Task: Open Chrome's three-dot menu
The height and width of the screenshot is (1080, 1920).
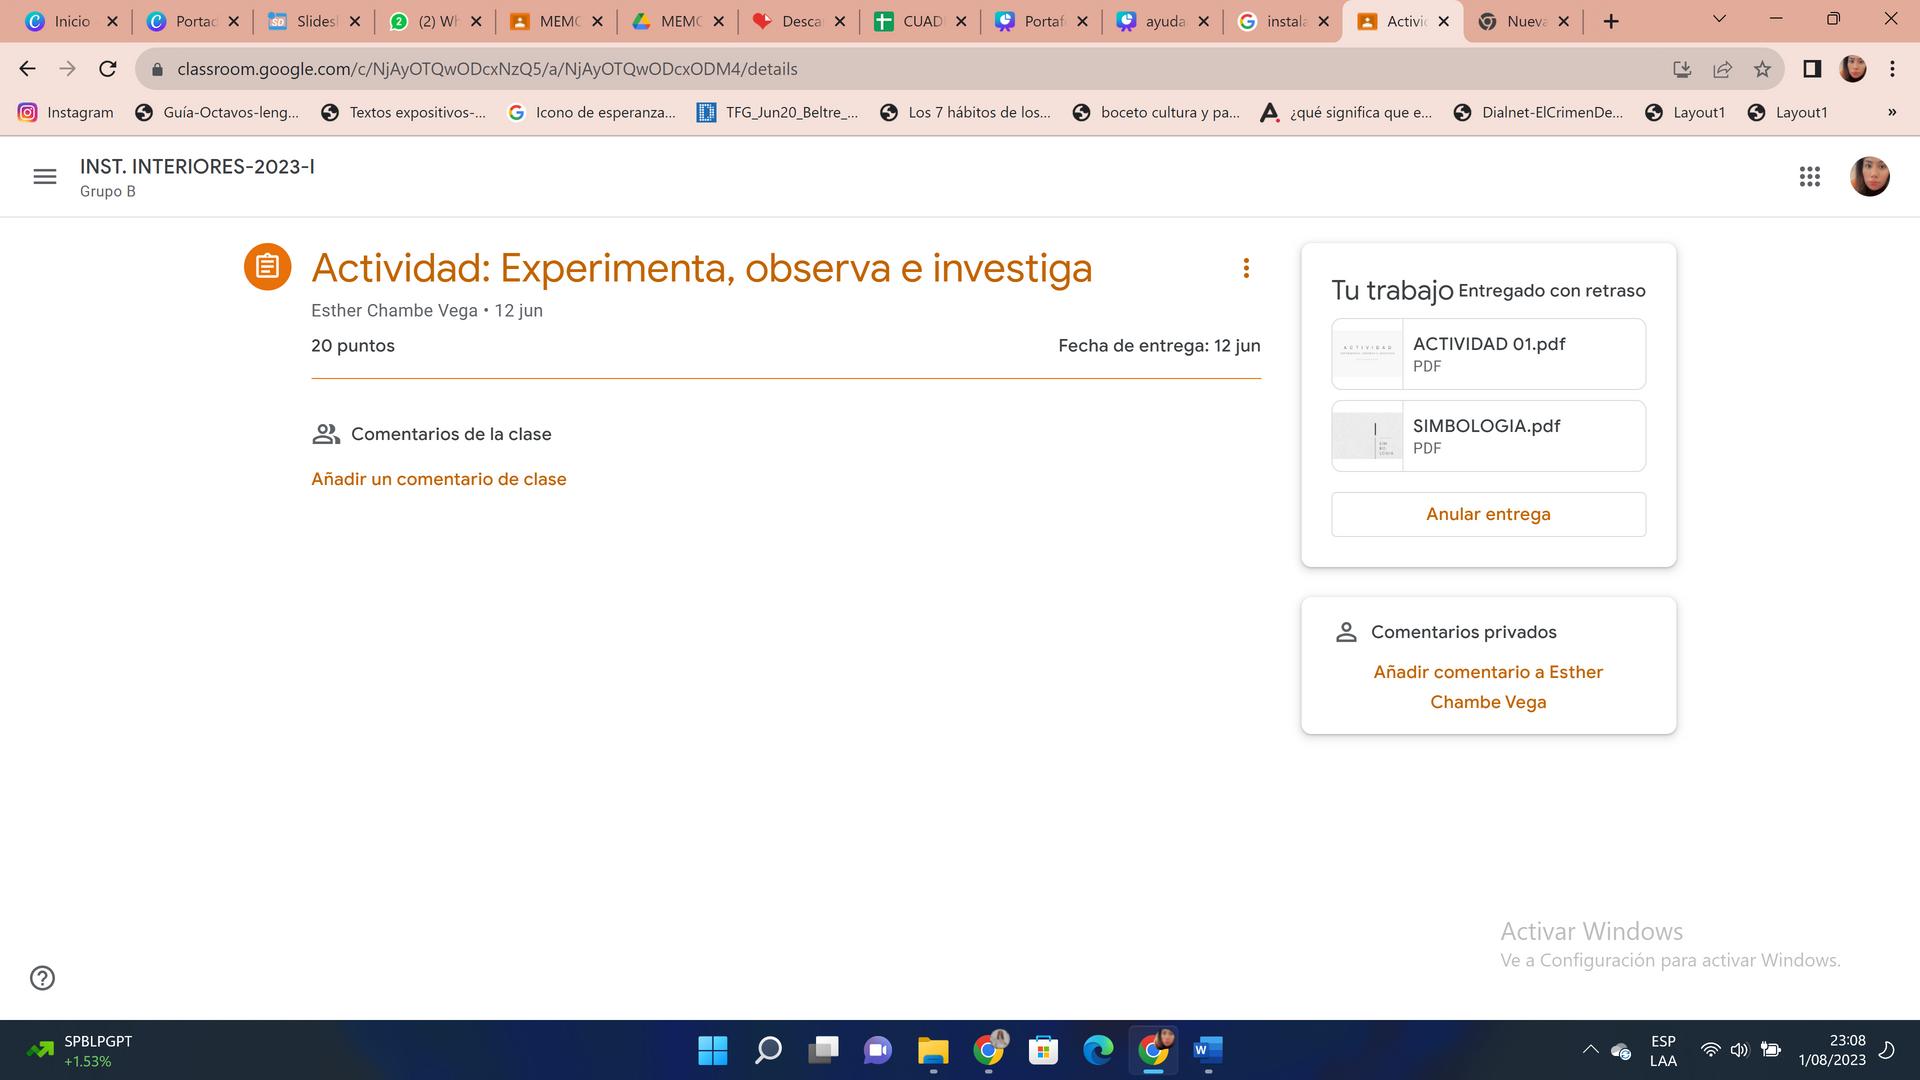Action: [x=1892, y=69]
